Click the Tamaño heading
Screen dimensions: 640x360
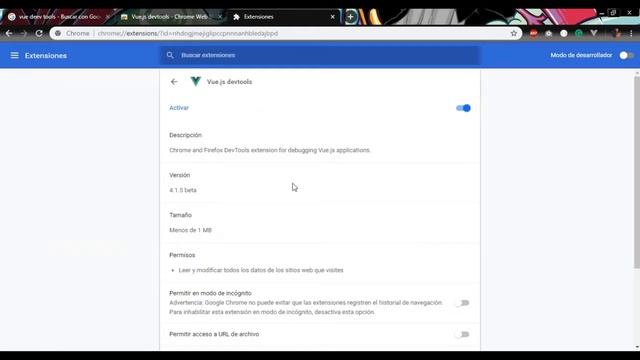[x=180, y=215]
